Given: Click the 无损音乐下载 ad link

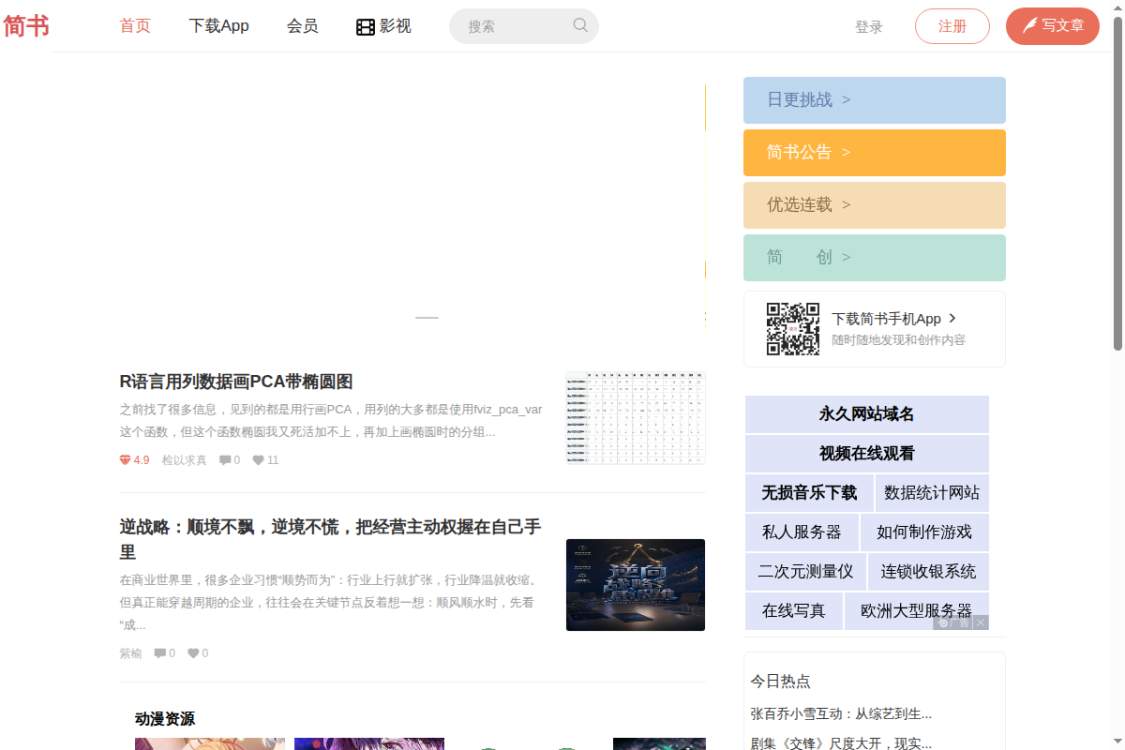Looking at the screenshot, I should point(809,493).
